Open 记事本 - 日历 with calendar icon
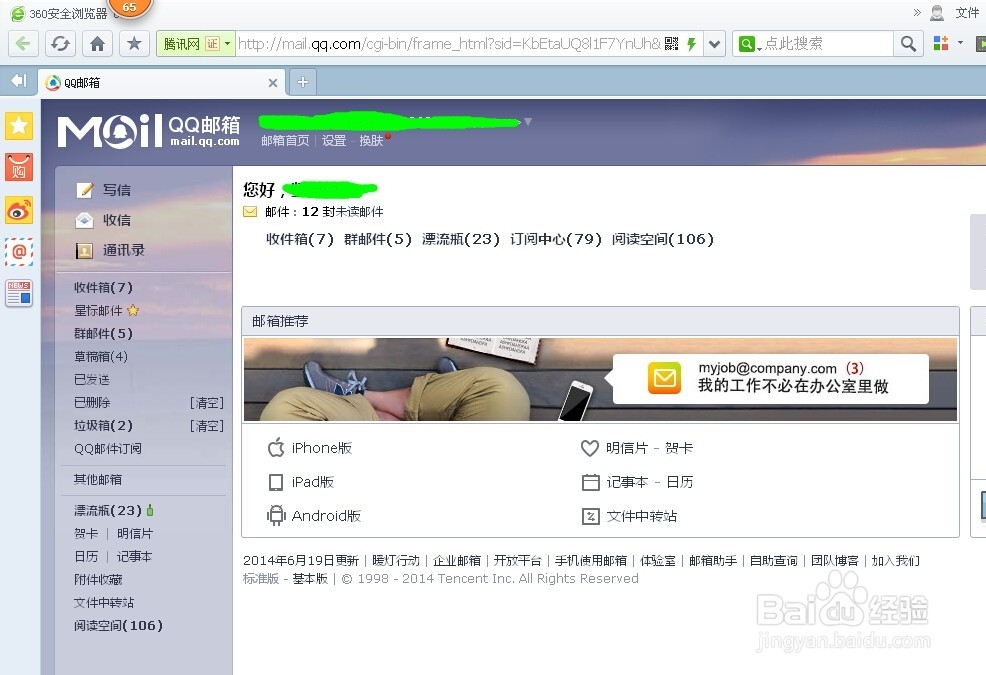 point(637,482)
